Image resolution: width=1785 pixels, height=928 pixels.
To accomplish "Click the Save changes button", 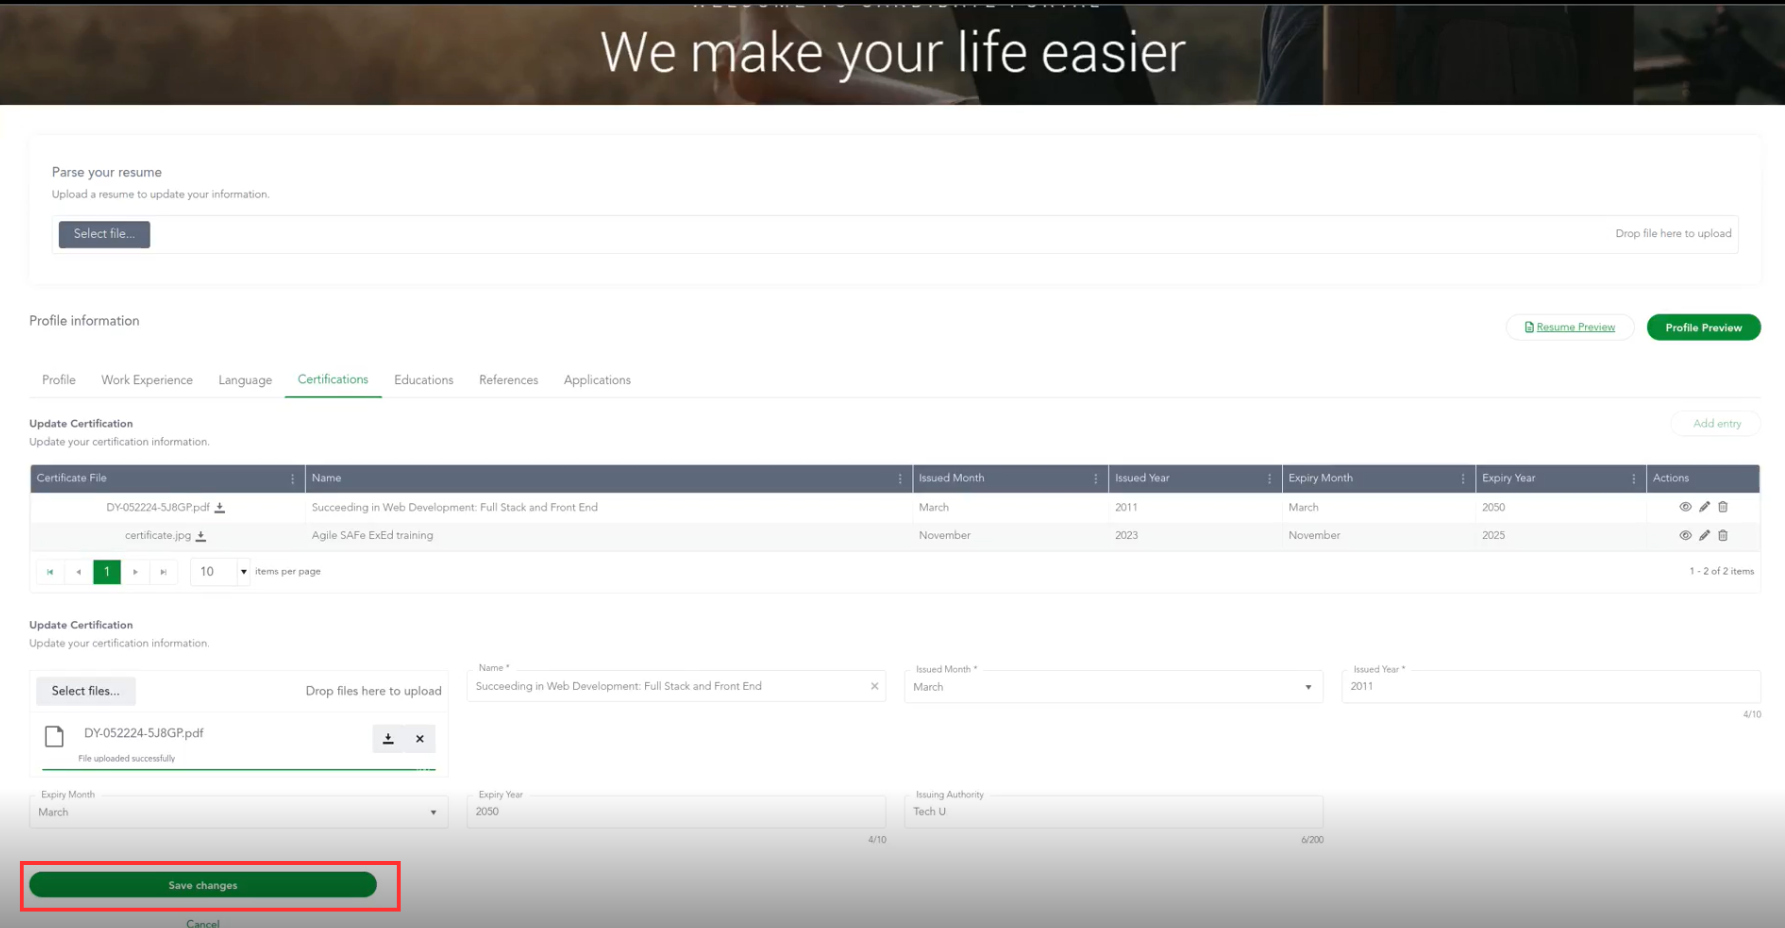I will coord(203,885).
